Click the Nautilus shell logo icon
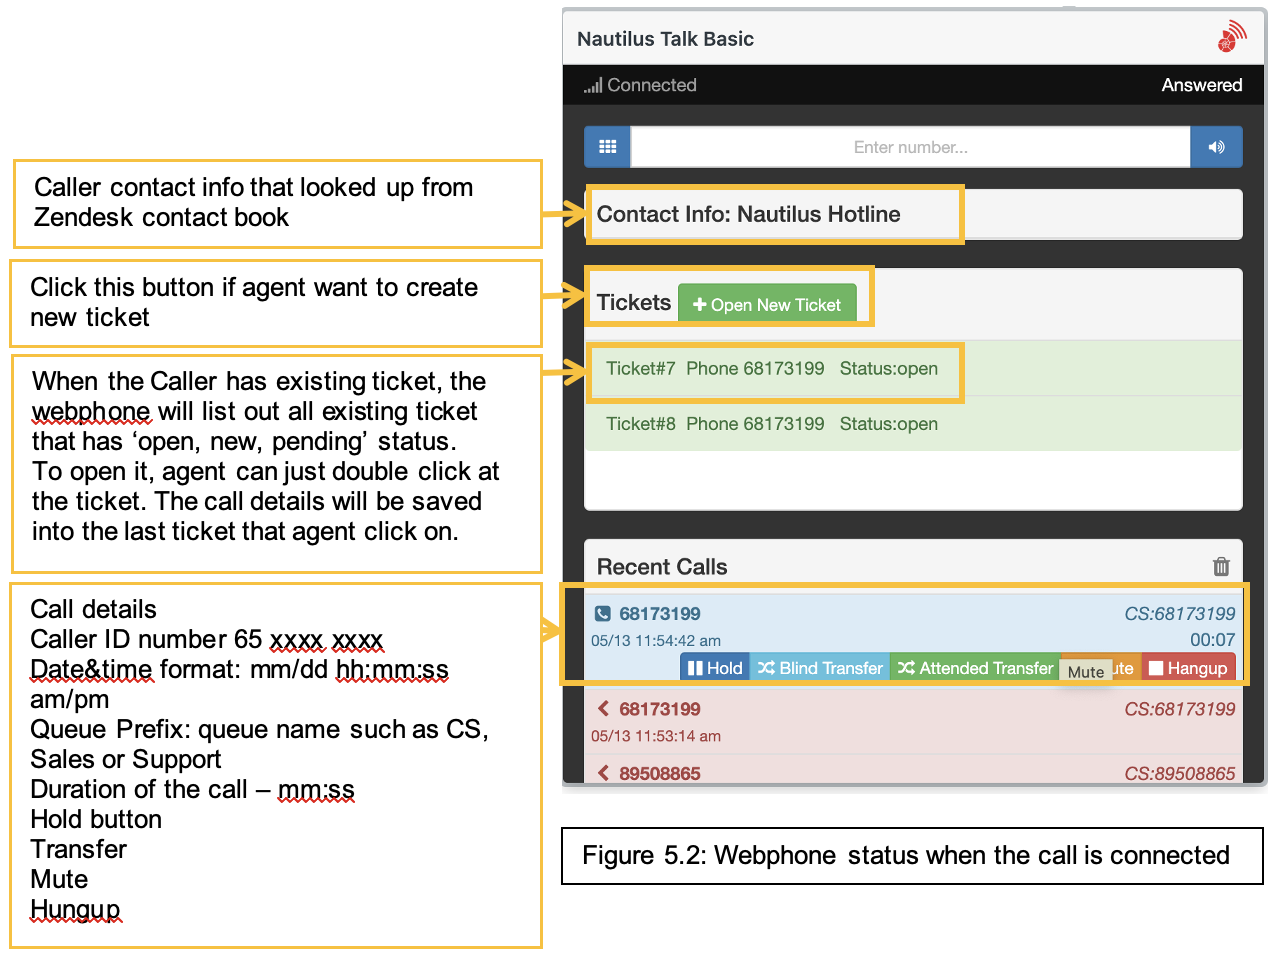 pos(1232,37)
